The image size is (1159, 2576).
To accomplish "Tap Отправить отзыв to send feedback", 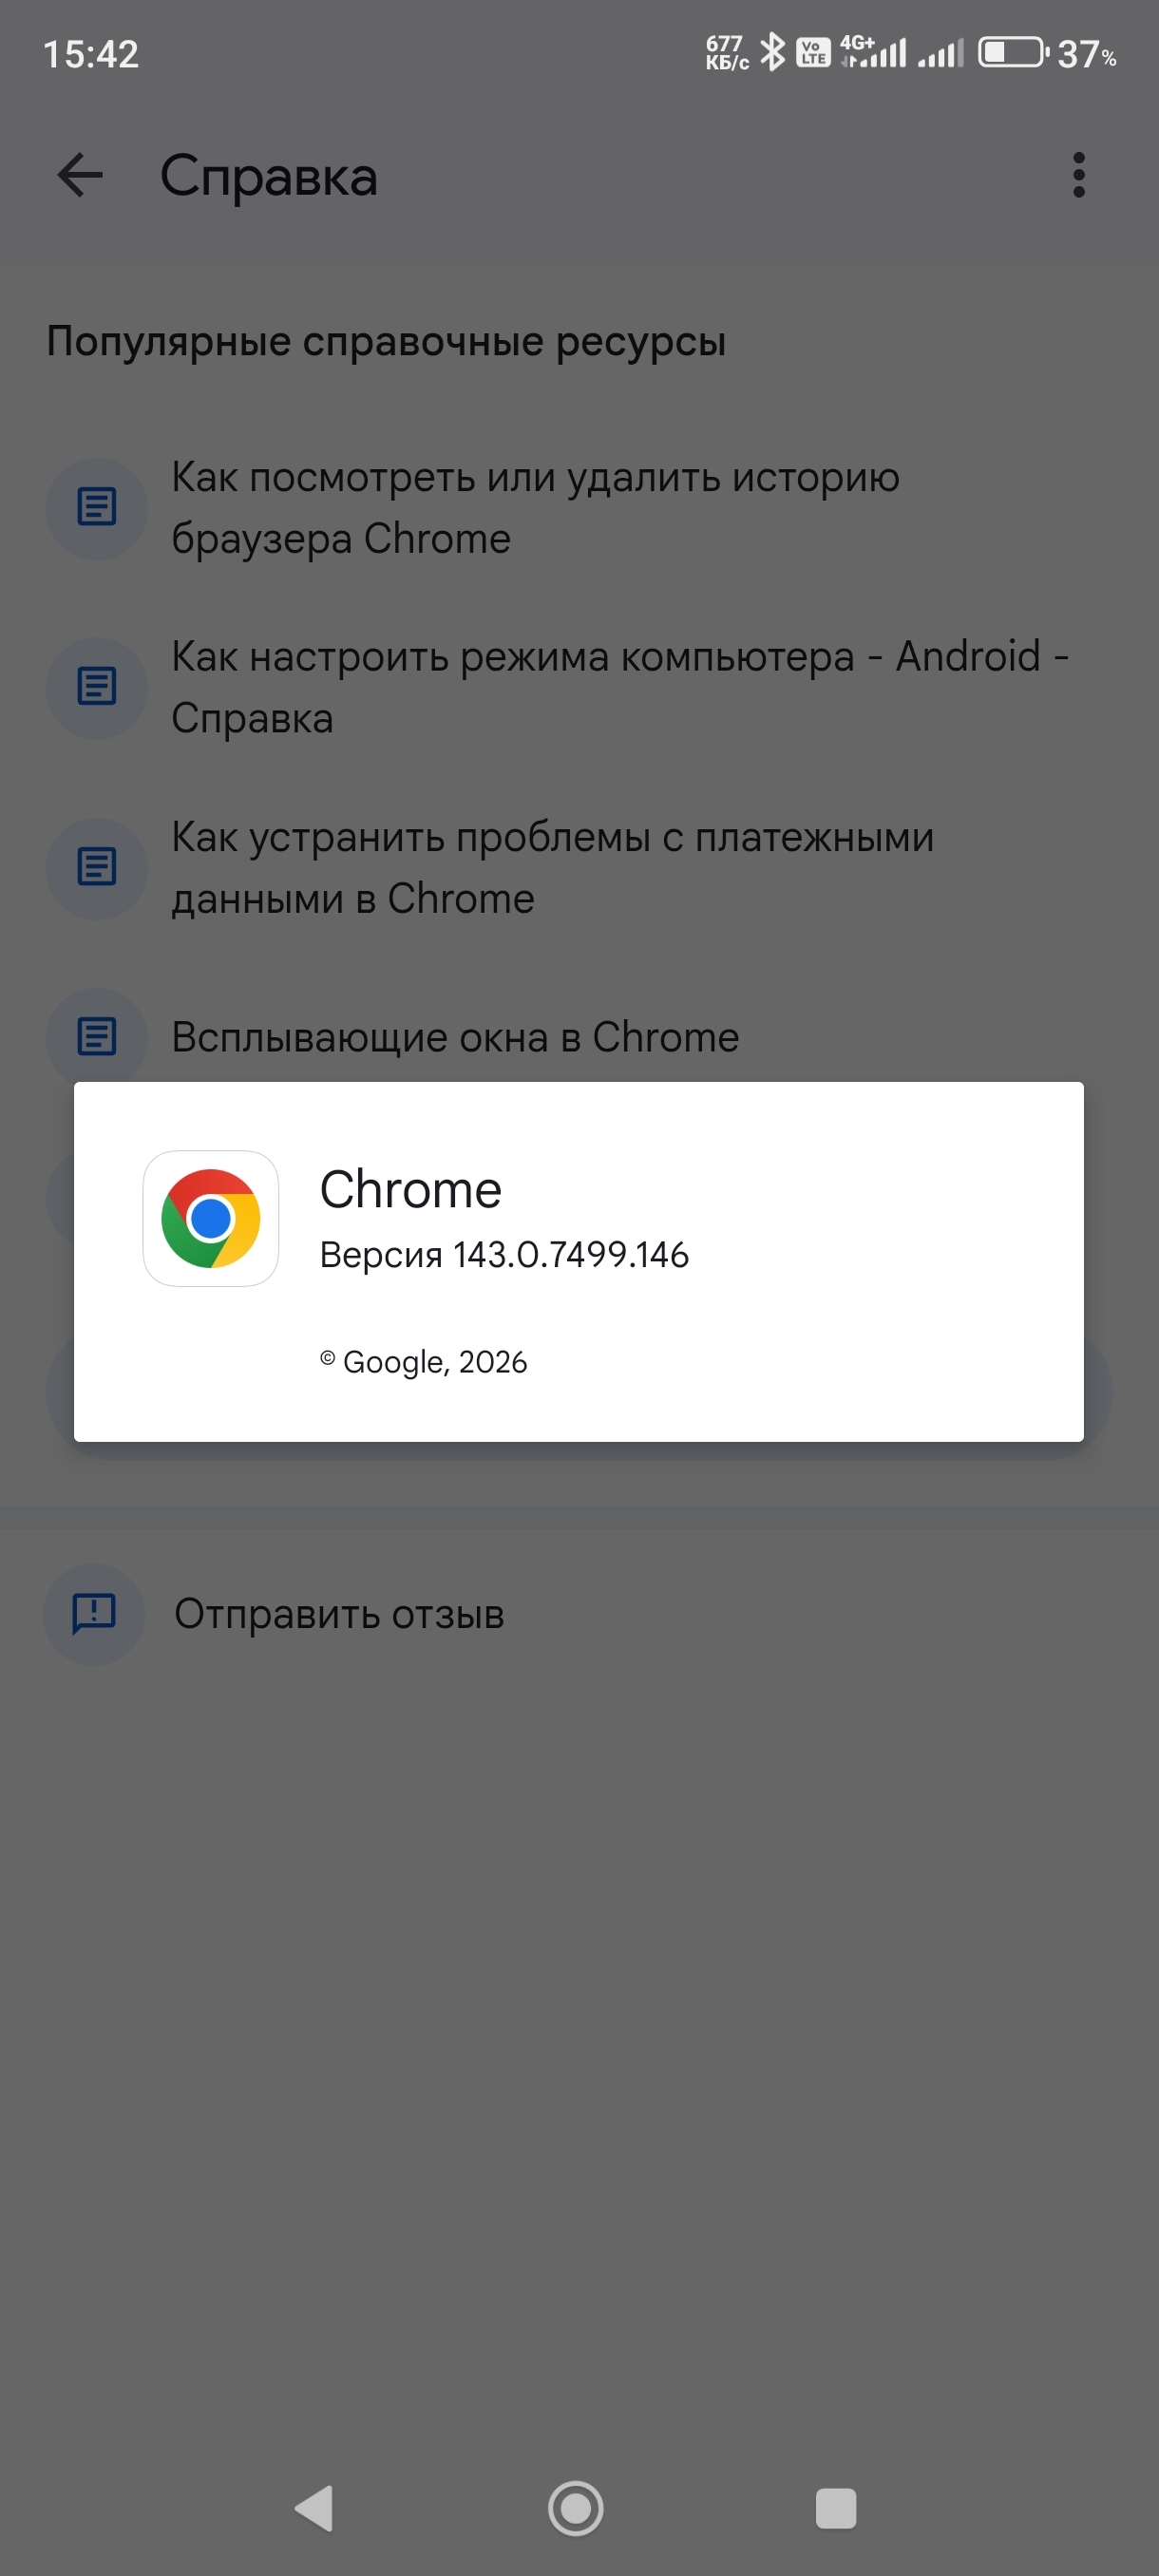I will [x=339, y=1614].
